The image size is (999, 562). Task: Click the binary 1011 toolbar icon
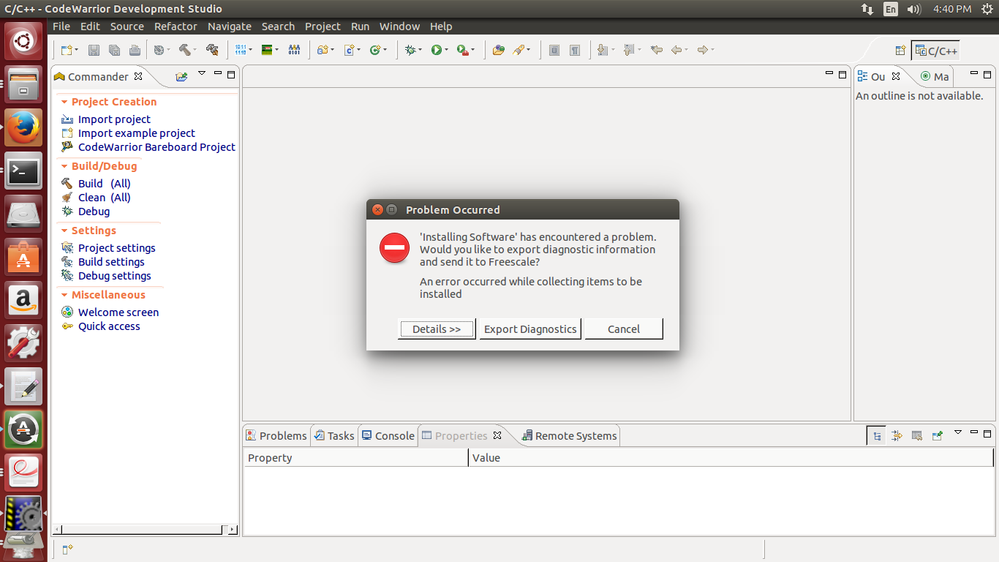pos(240,50)
